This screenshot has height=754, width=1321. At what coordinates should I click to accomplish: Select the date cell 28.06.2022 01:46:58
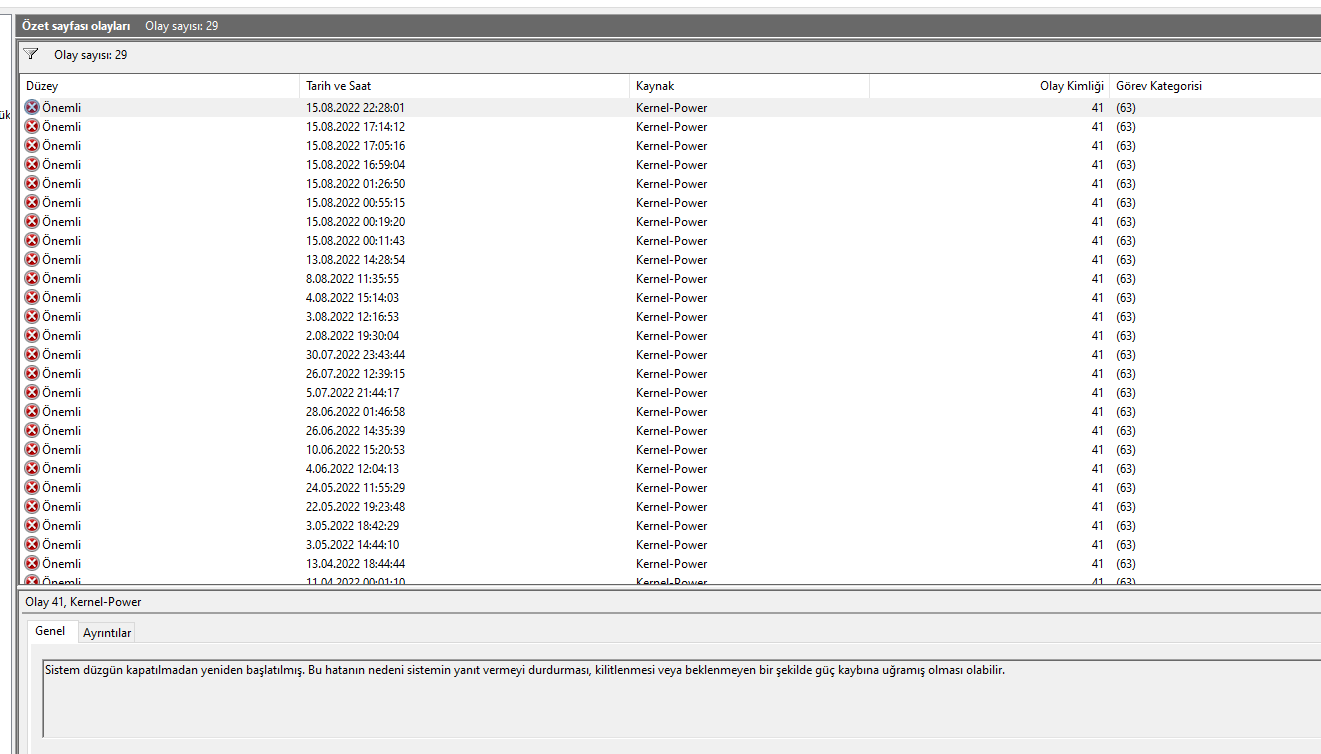point(355,411)
